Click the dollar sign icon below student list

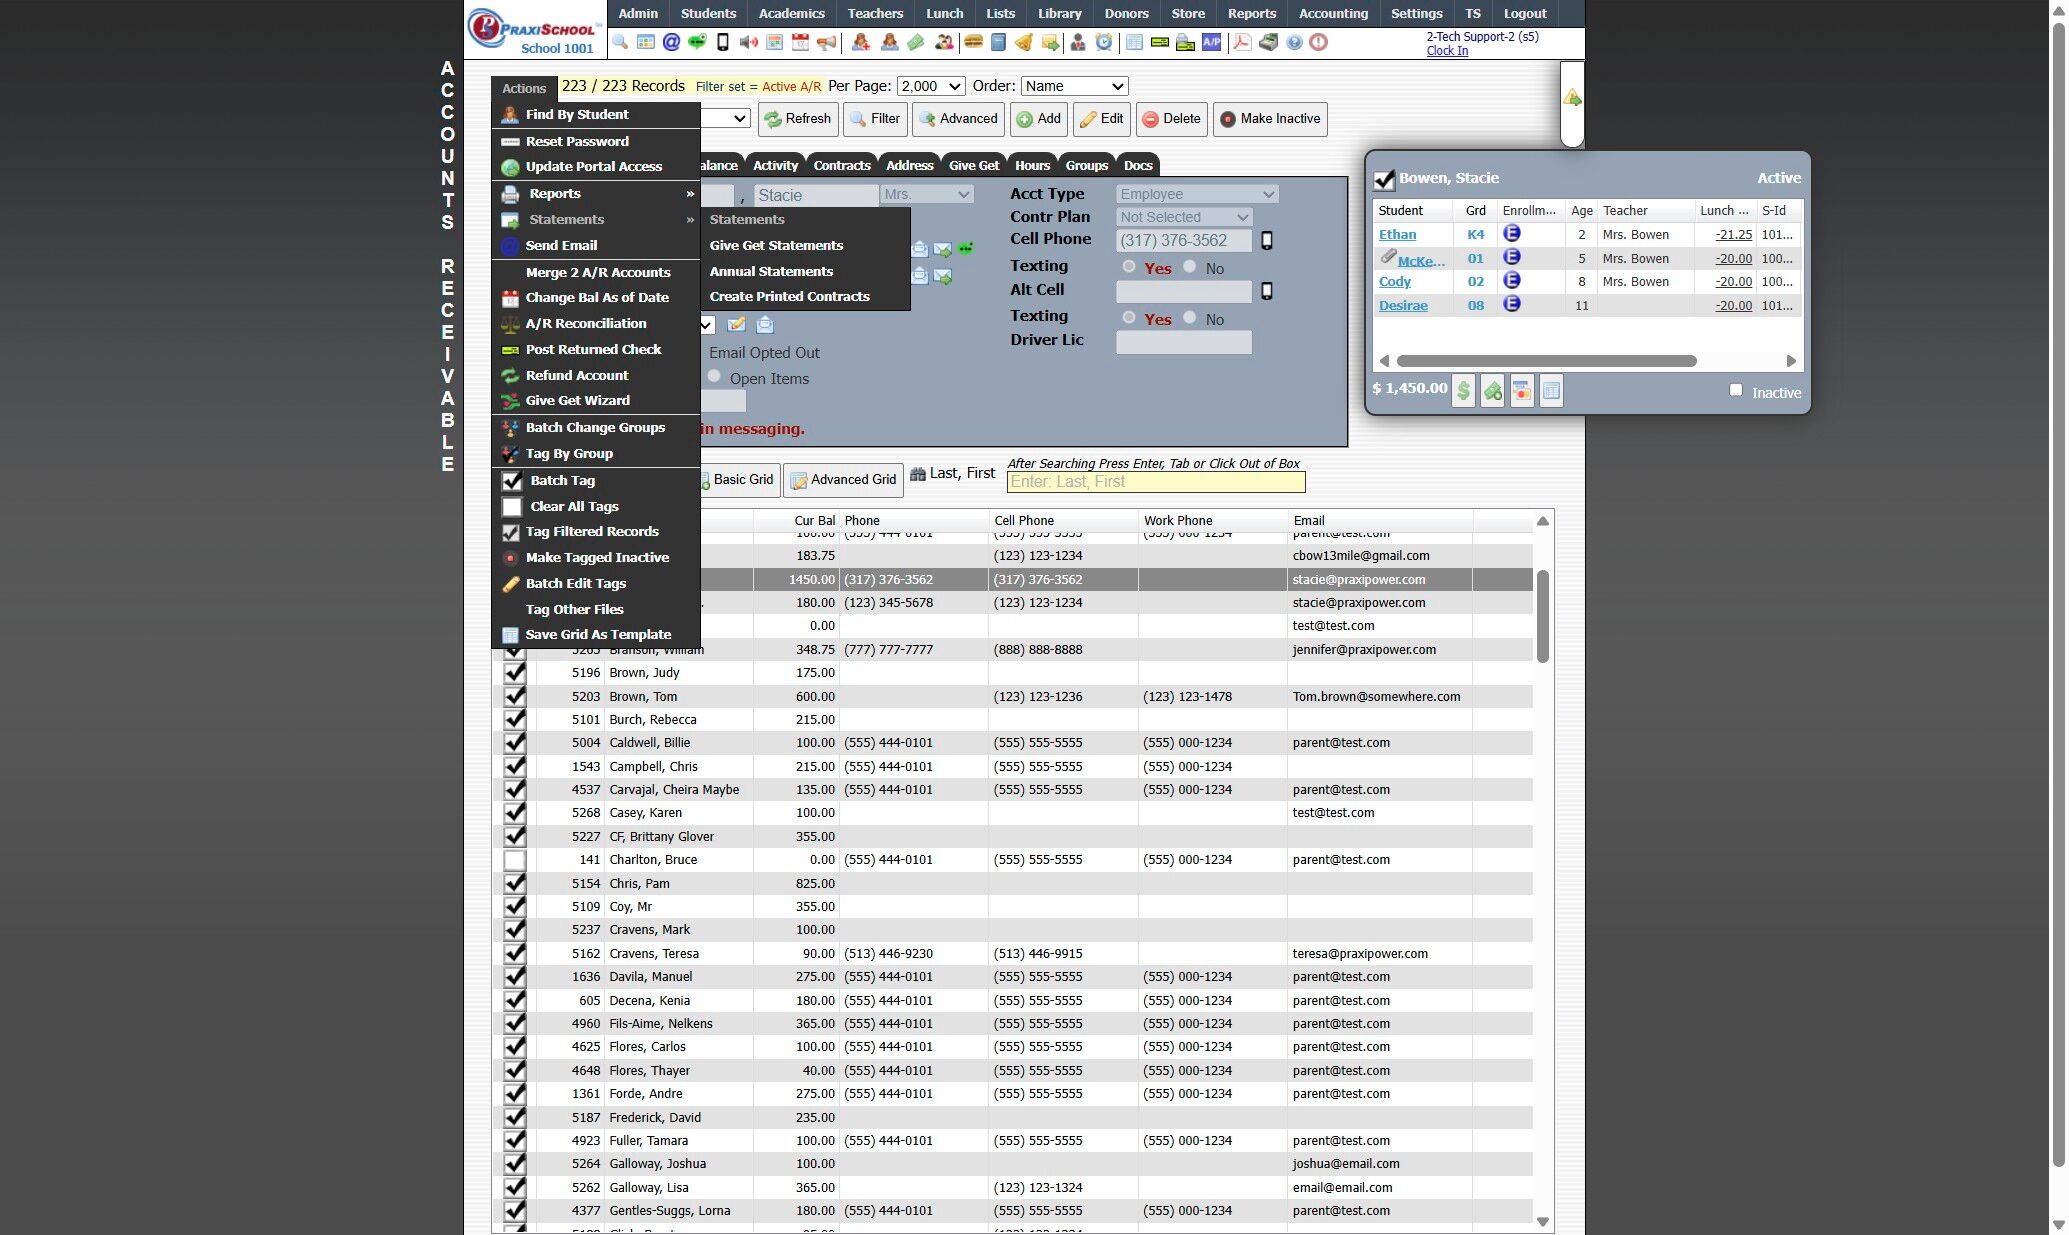[1463, 391]
